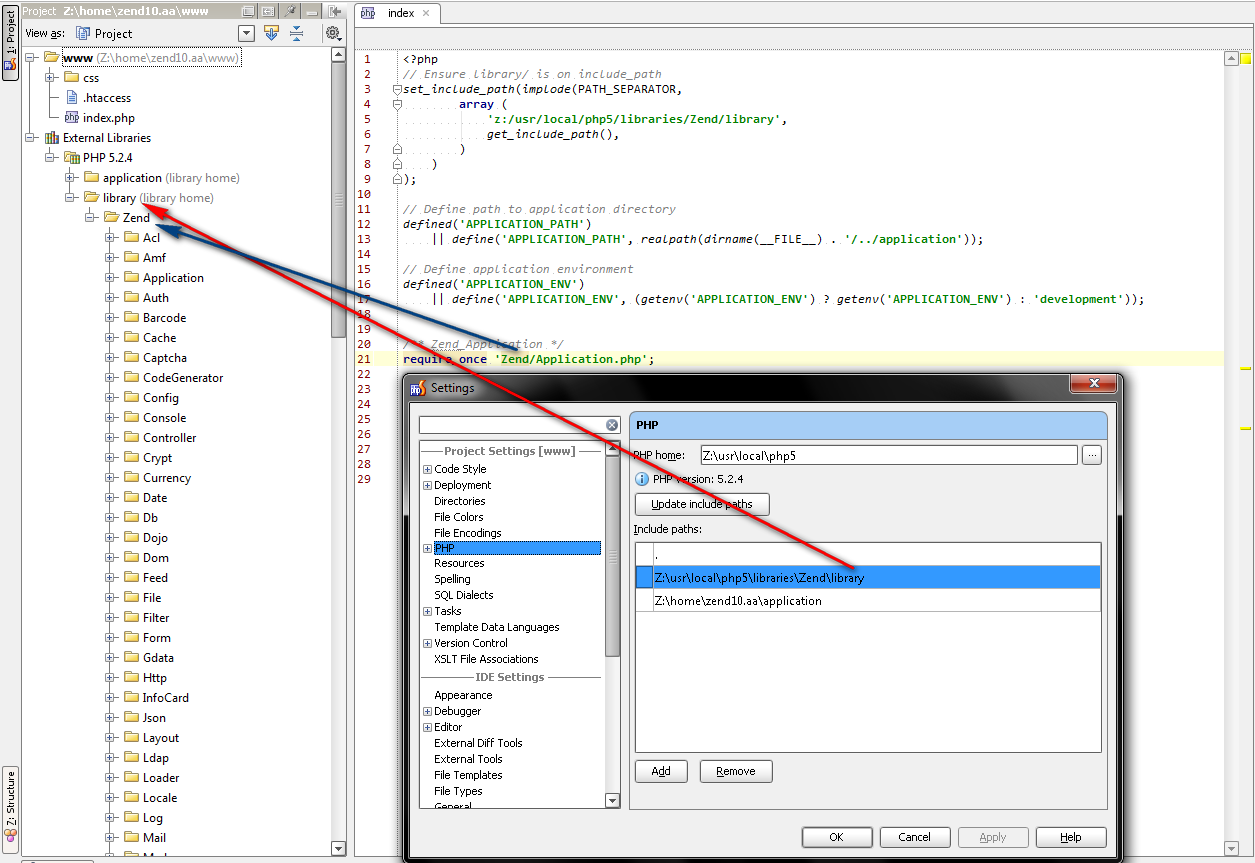This screenshot has width=1255, height=863.
Task: Expand the Cache folder
Action: click(x=110, y=338)
